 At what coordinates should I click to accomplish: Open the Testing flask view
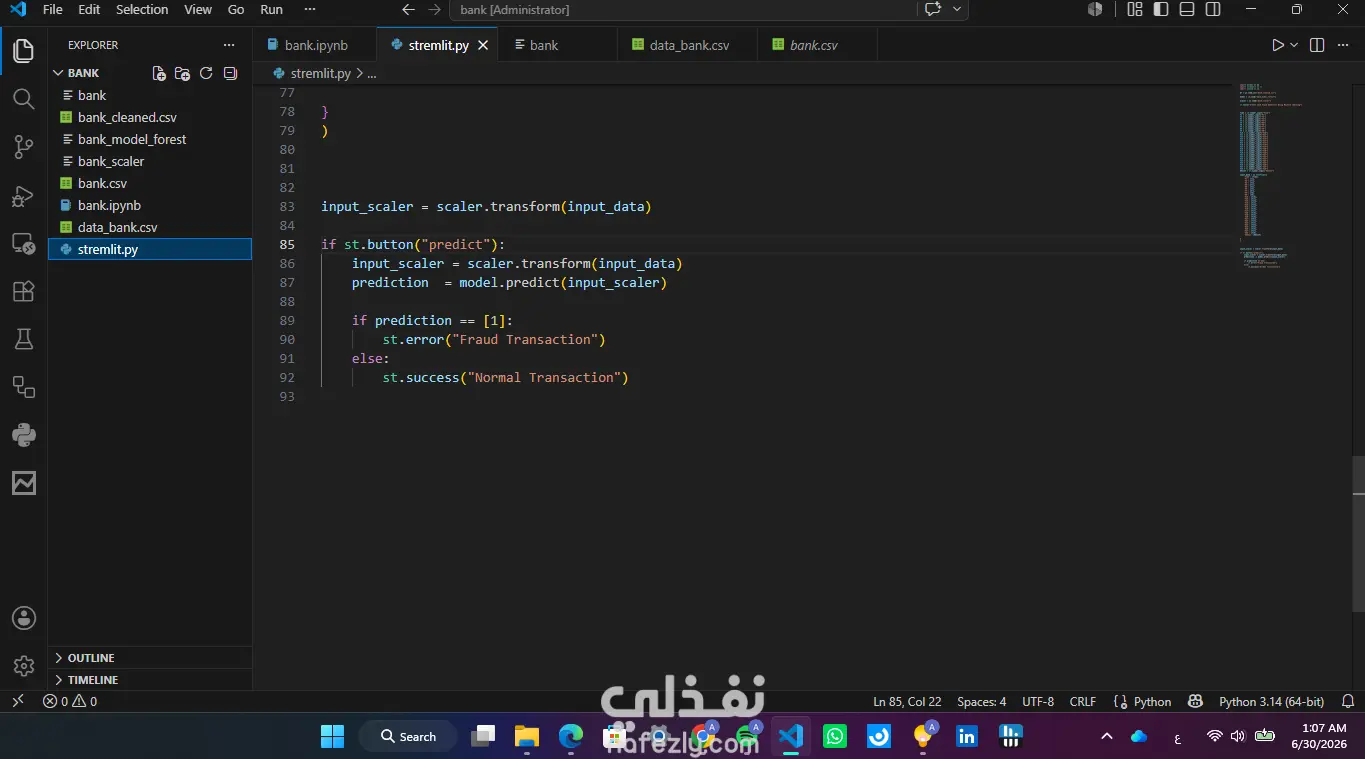tap(24, 339)
